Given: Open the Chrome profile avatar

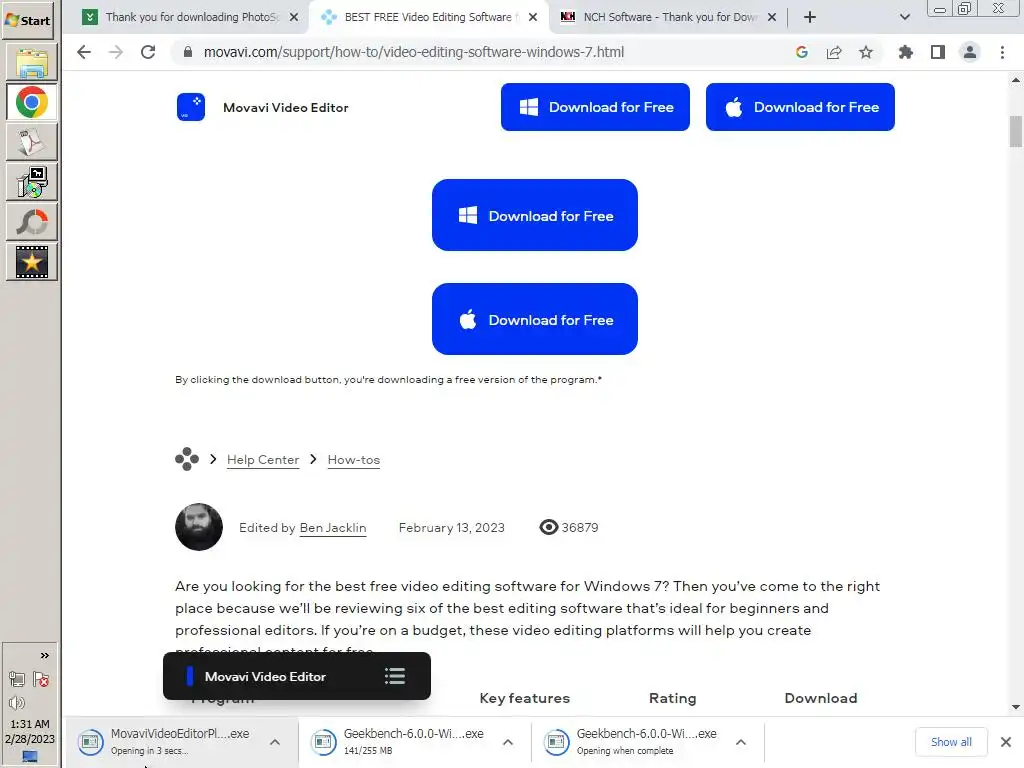Looking at the screenshot, I should [x=970, y=52].
